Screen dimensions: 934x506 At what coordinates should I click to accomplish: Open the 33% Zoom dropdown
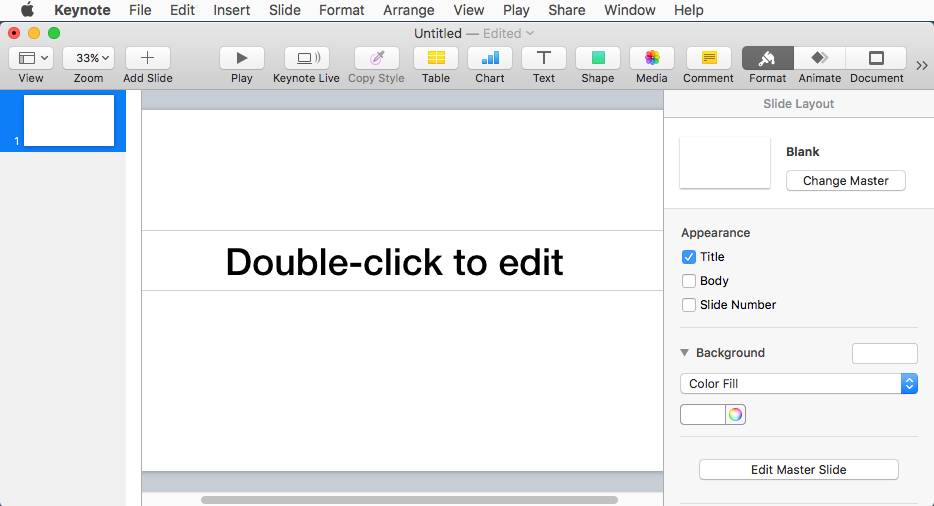(89, 58)
